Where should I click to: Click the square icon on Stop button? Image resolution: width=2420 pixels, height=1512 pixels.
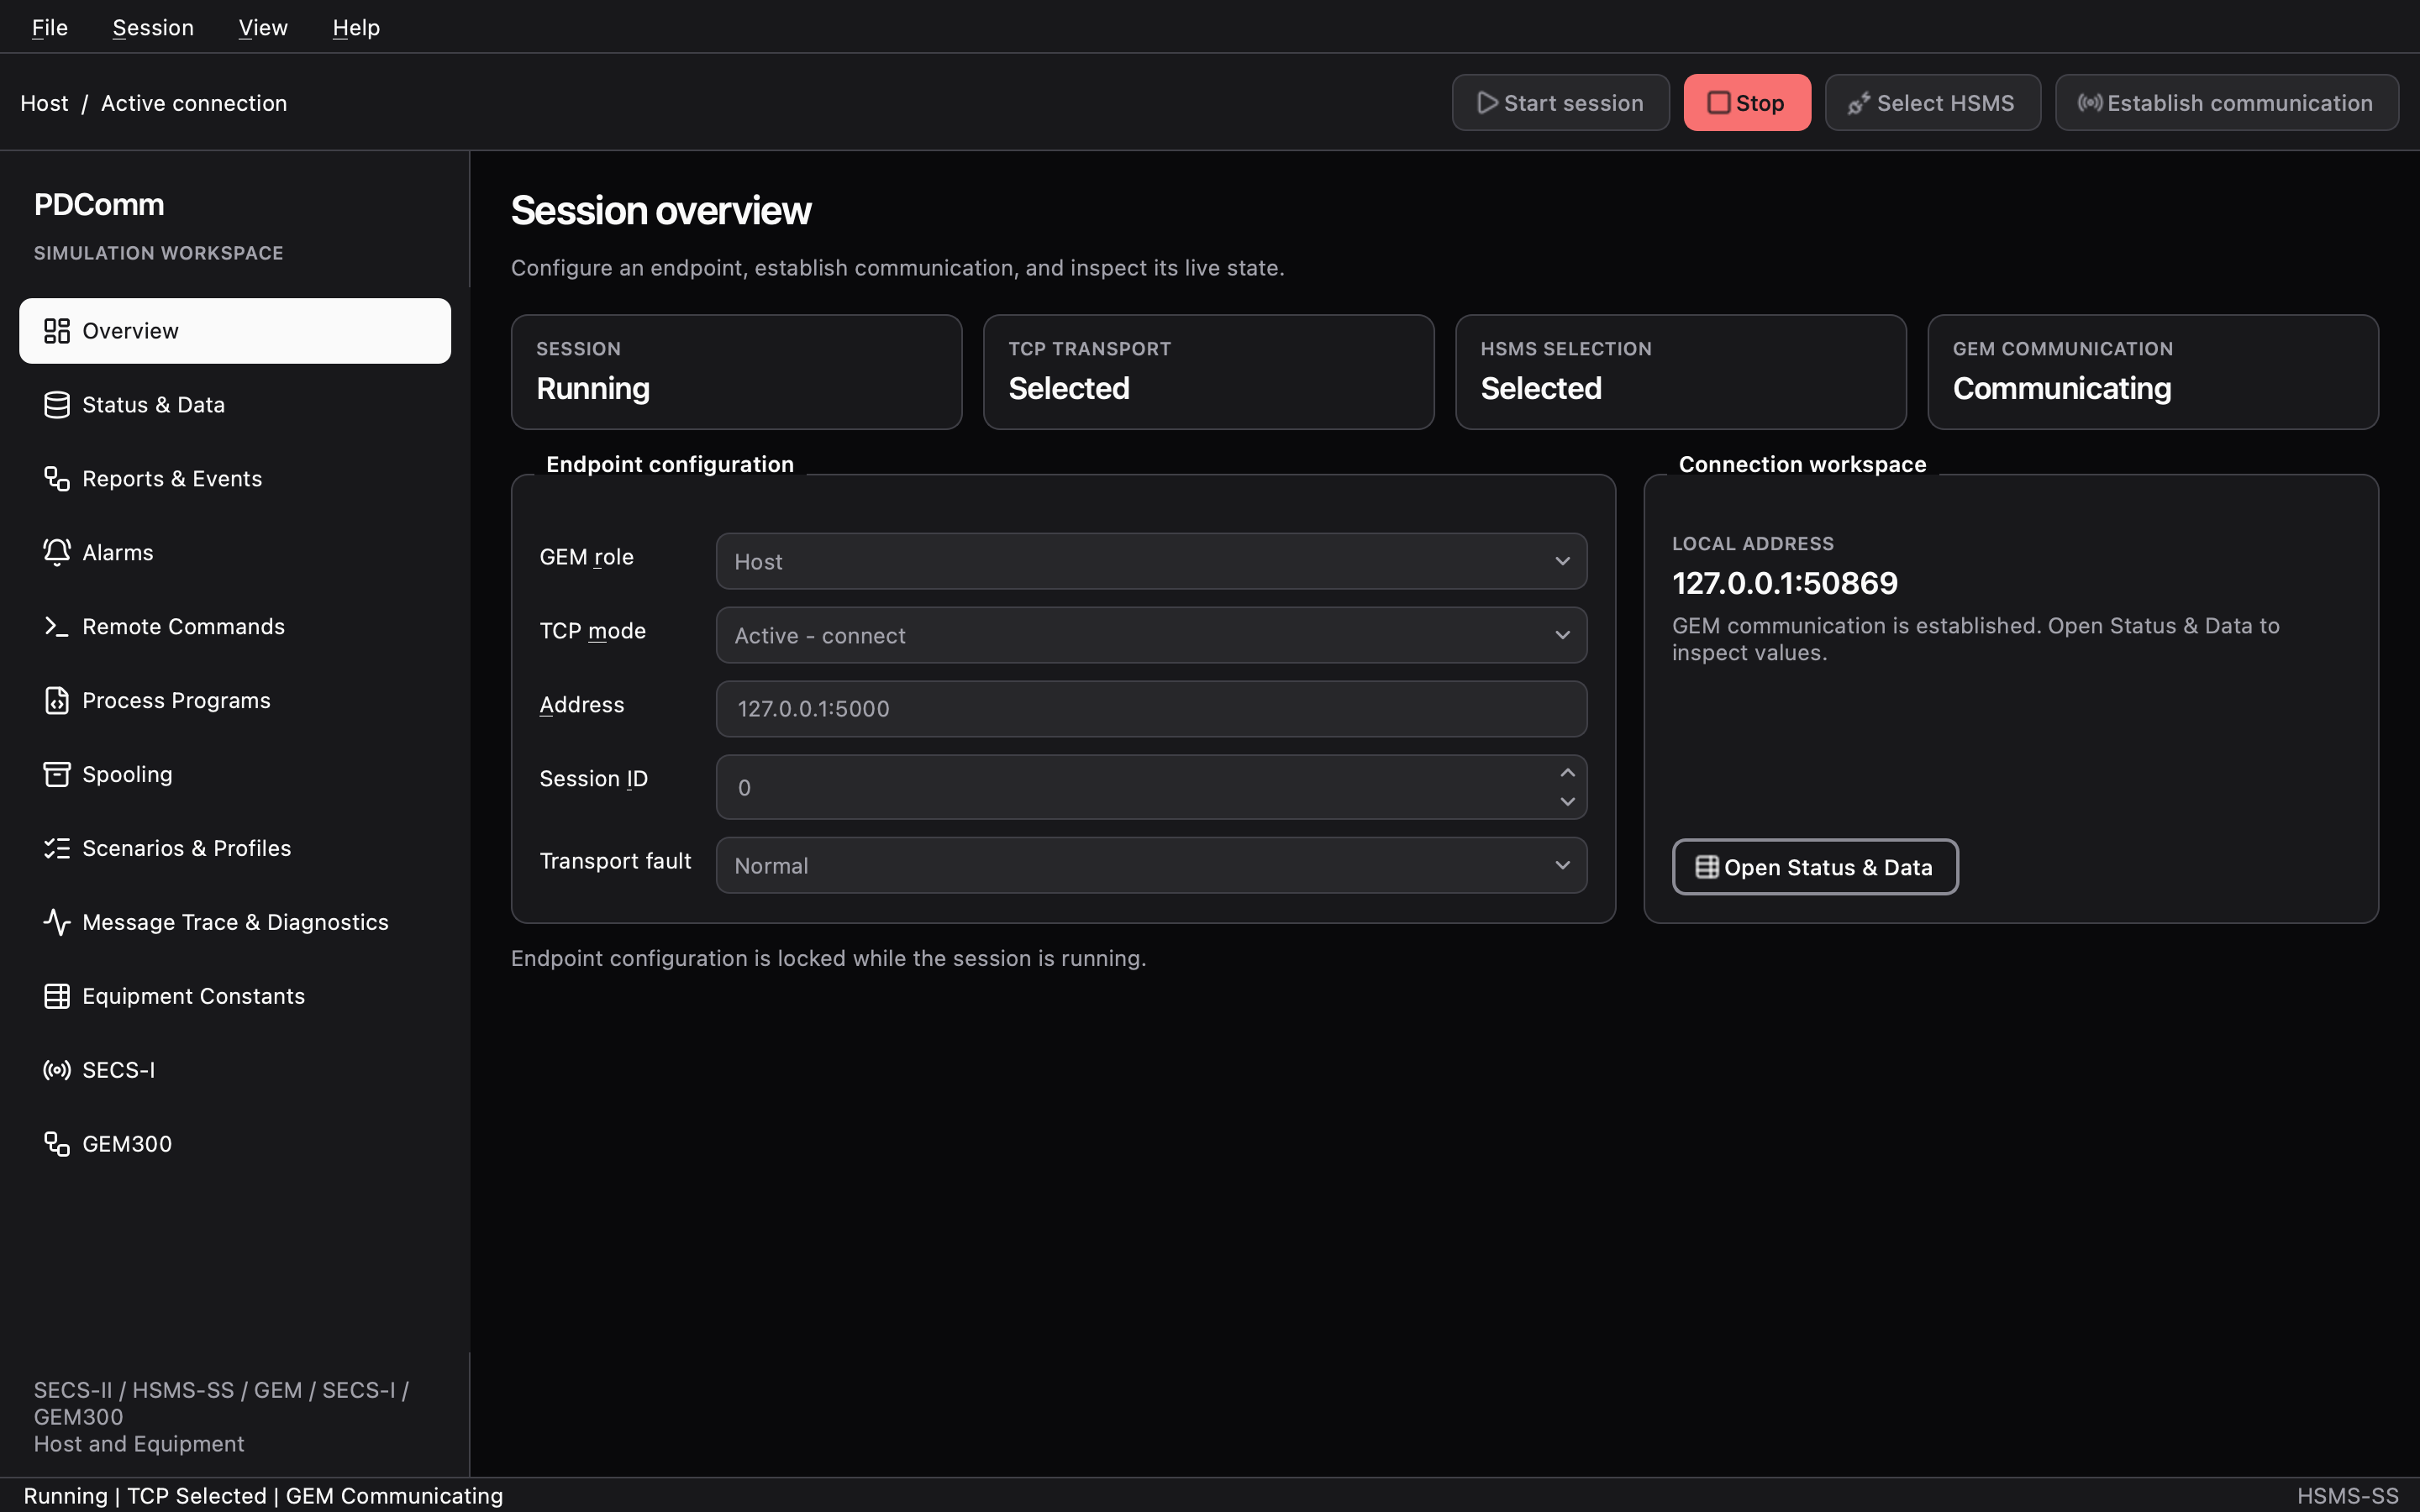[1719, 103]
